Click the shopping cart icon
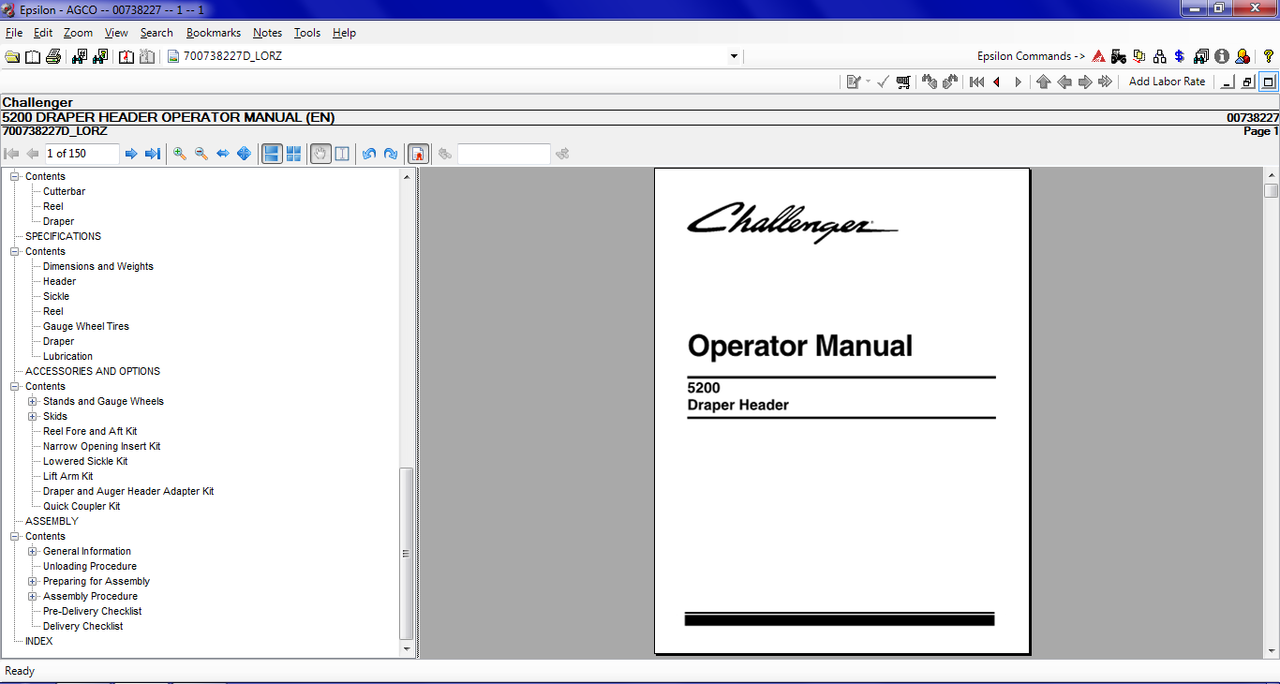 pyautogui.click(x=904, y=82)
